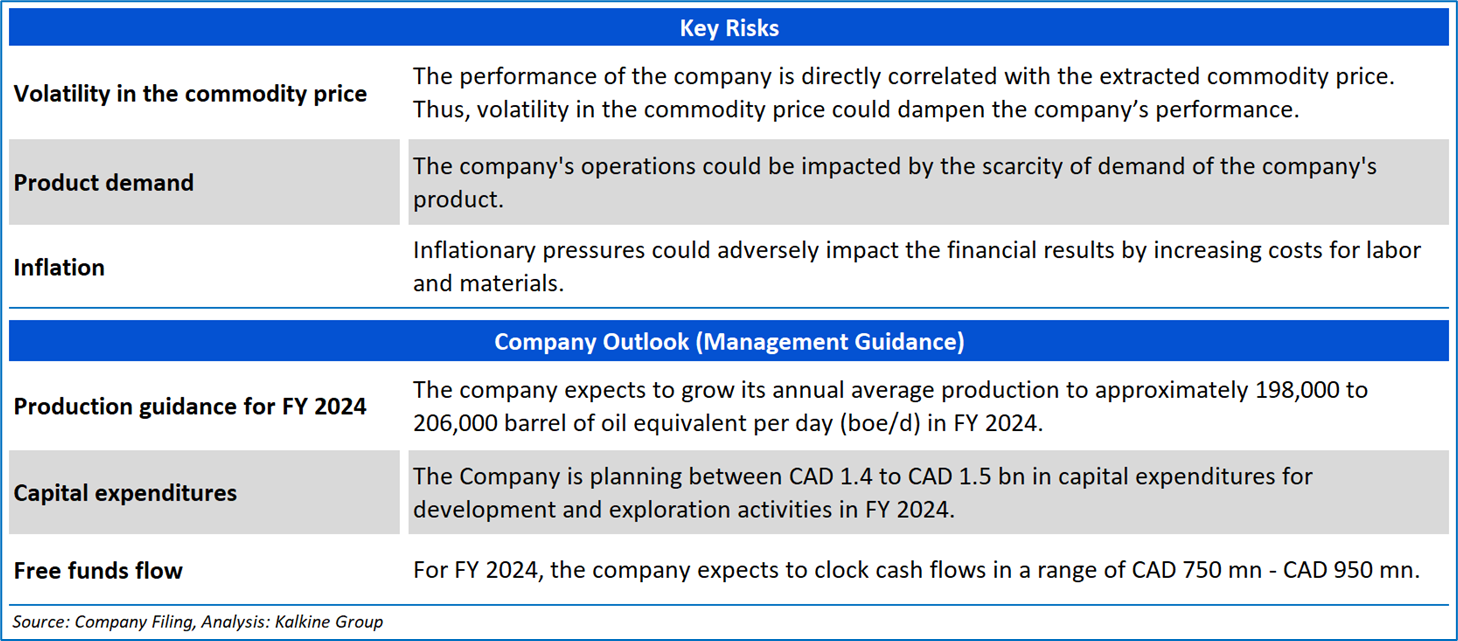
Task: Click the Company Outlook (Management Guidance) header
Action: click(728, 342)
